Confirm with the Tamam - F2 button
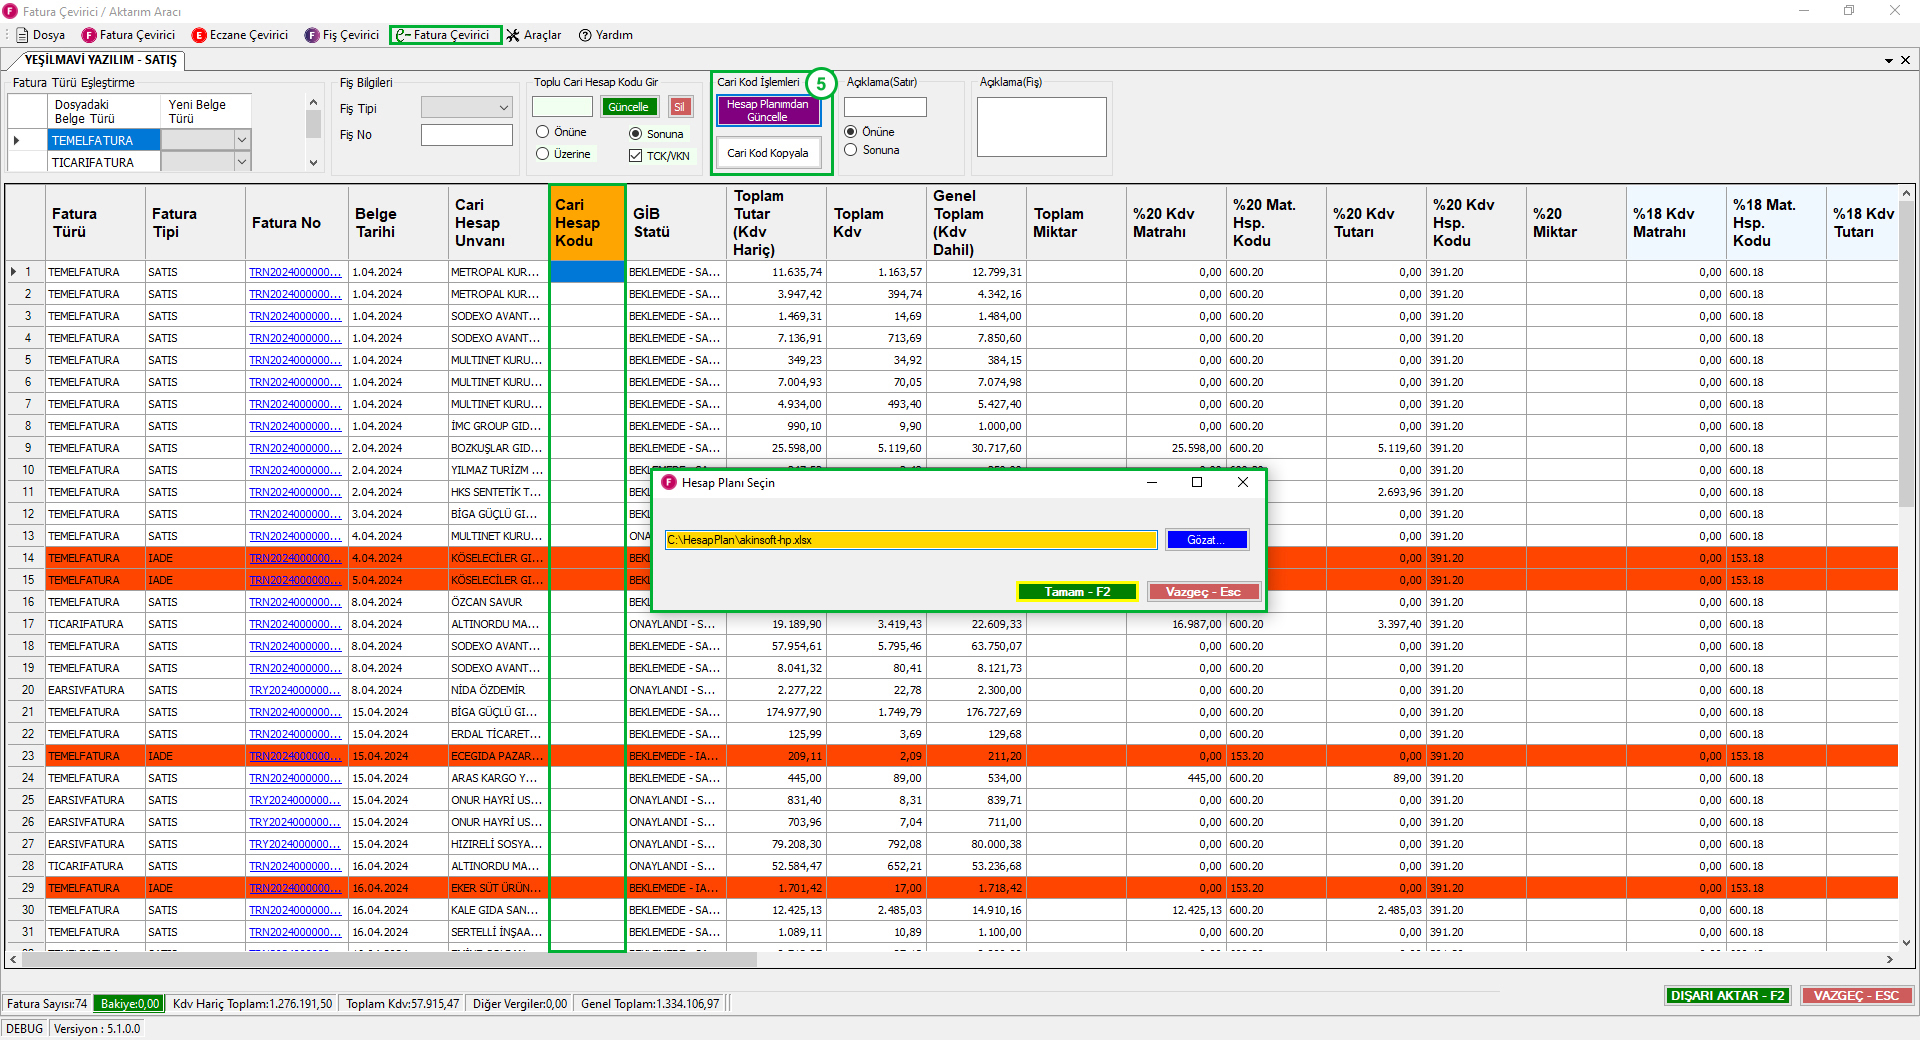The height and width of the screenshot is (1040, 1920). coord(1077,592)
